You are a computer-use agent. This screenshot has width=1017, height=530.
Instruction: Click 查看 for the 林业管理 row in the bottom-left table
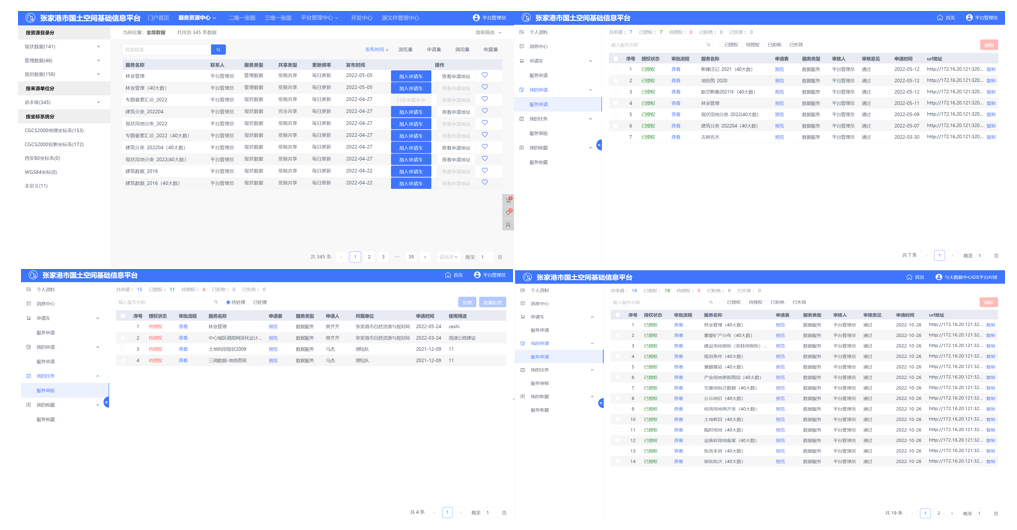(x=183, y=326)
